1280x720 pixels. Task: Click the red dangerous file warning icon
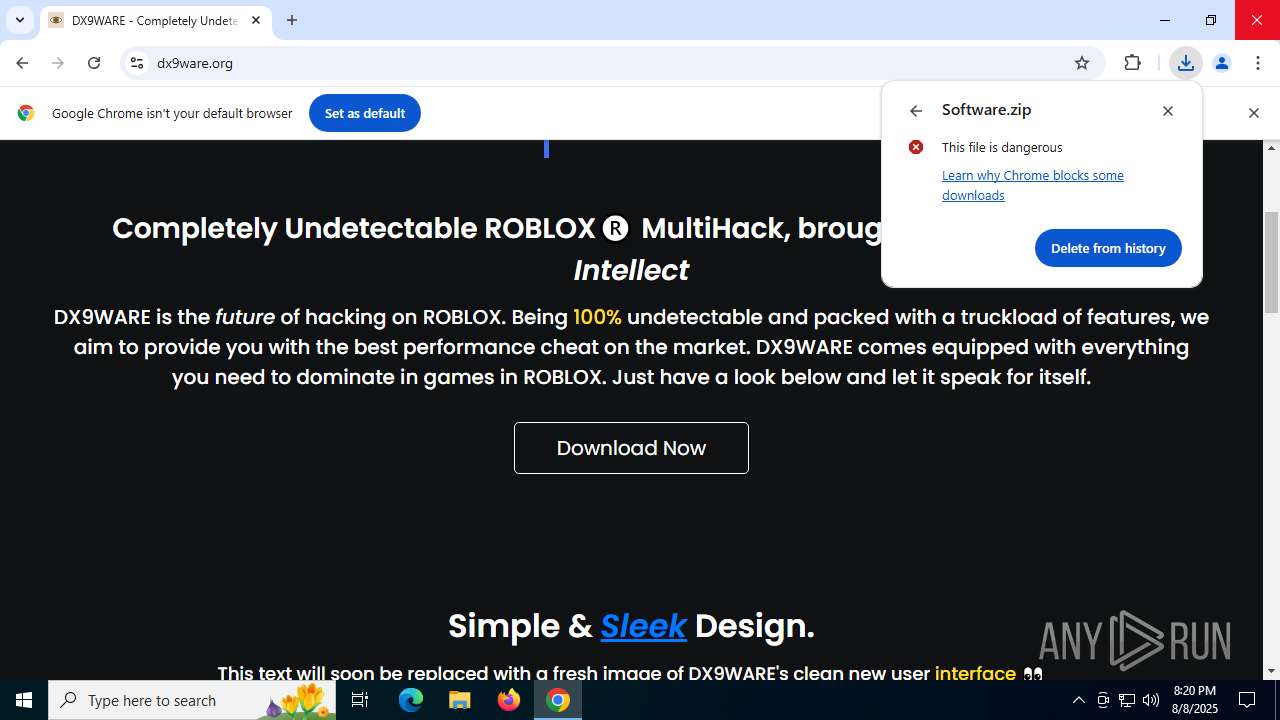(916, 147)
